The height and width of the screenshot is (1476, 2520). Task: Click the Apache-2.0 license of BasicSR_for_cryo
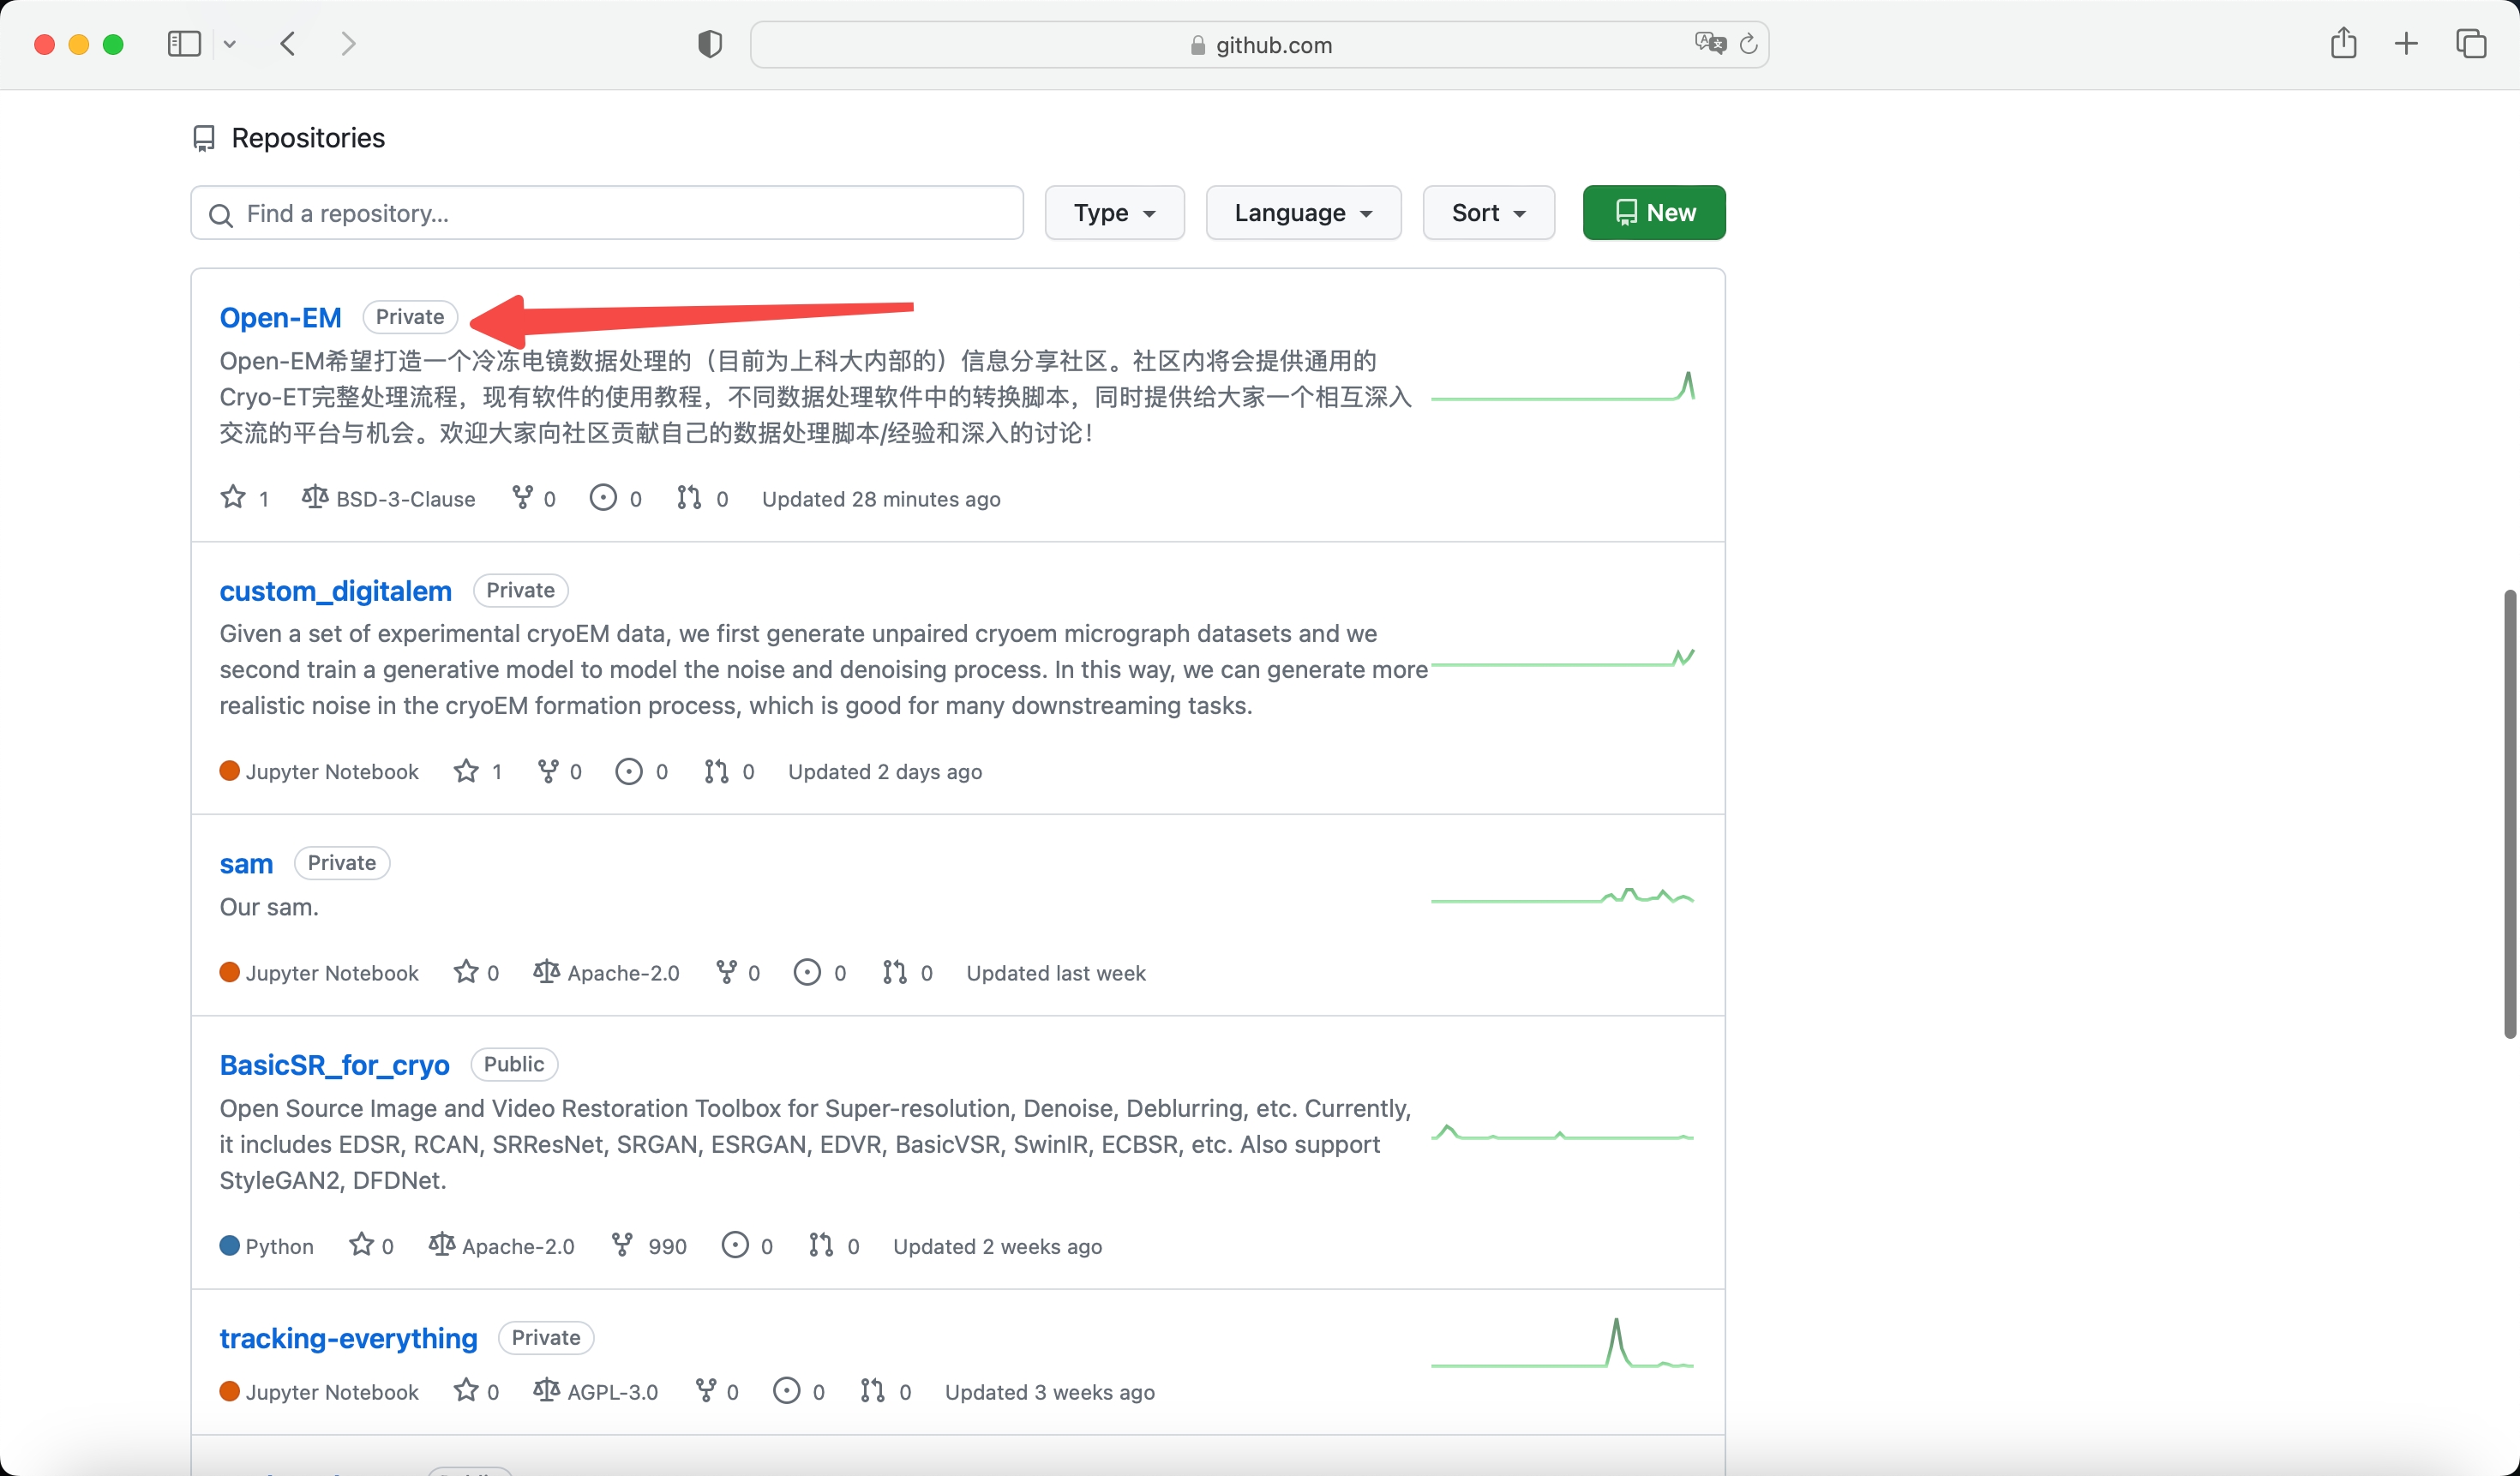[502, 1246]
